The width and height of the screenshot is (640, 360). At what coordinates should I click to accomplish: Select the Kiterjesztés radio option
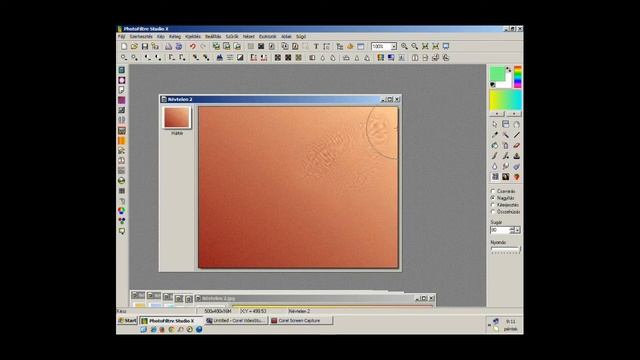tap(493, 205)
